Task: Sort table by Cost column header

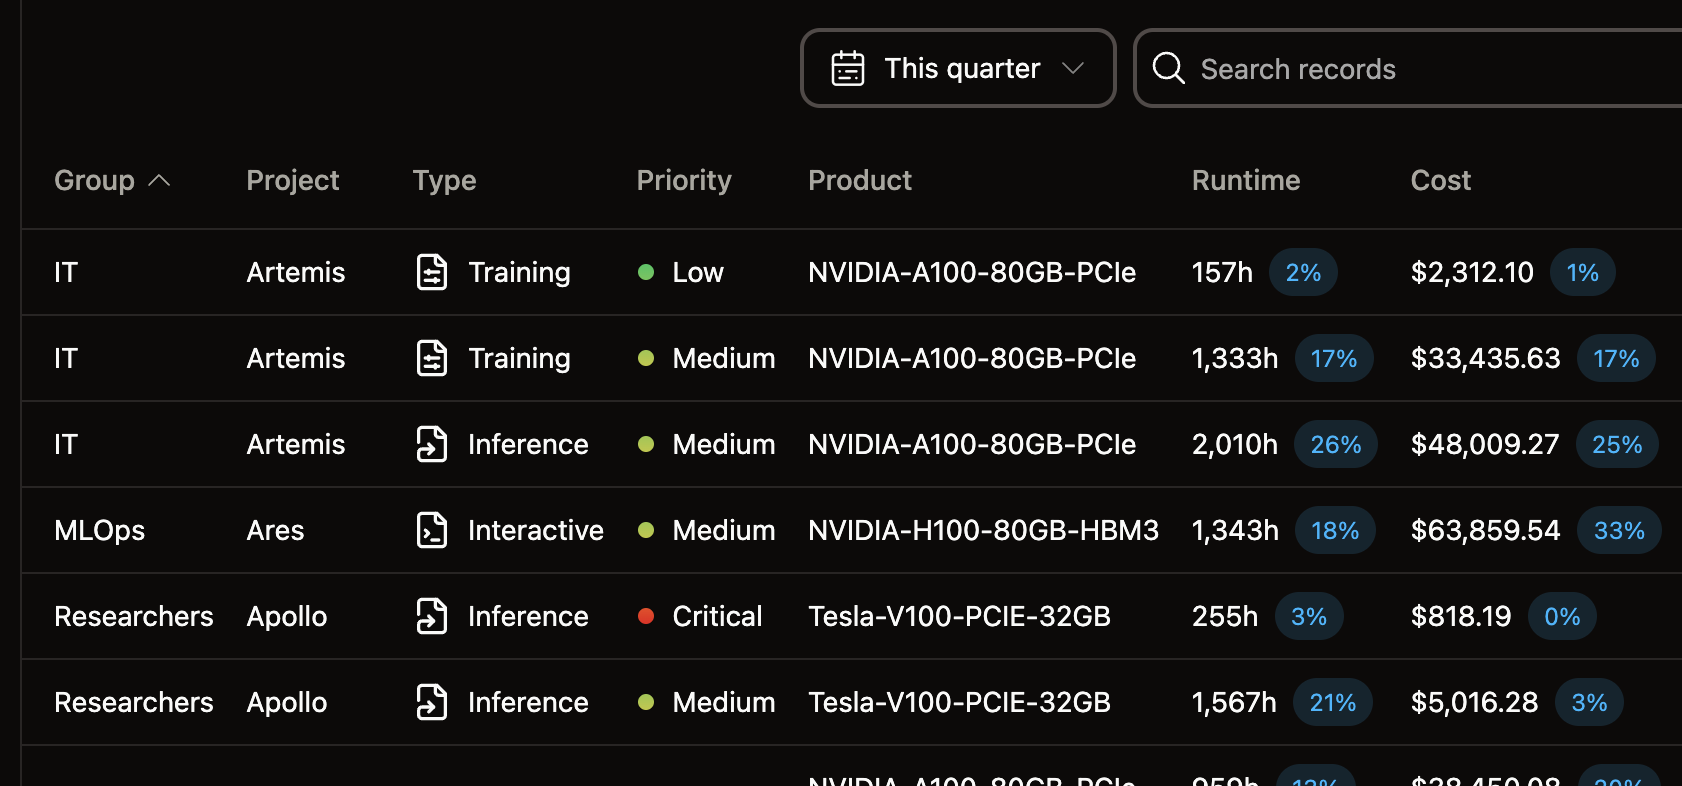Action: pyautogui.click(x=1440, y=181)
